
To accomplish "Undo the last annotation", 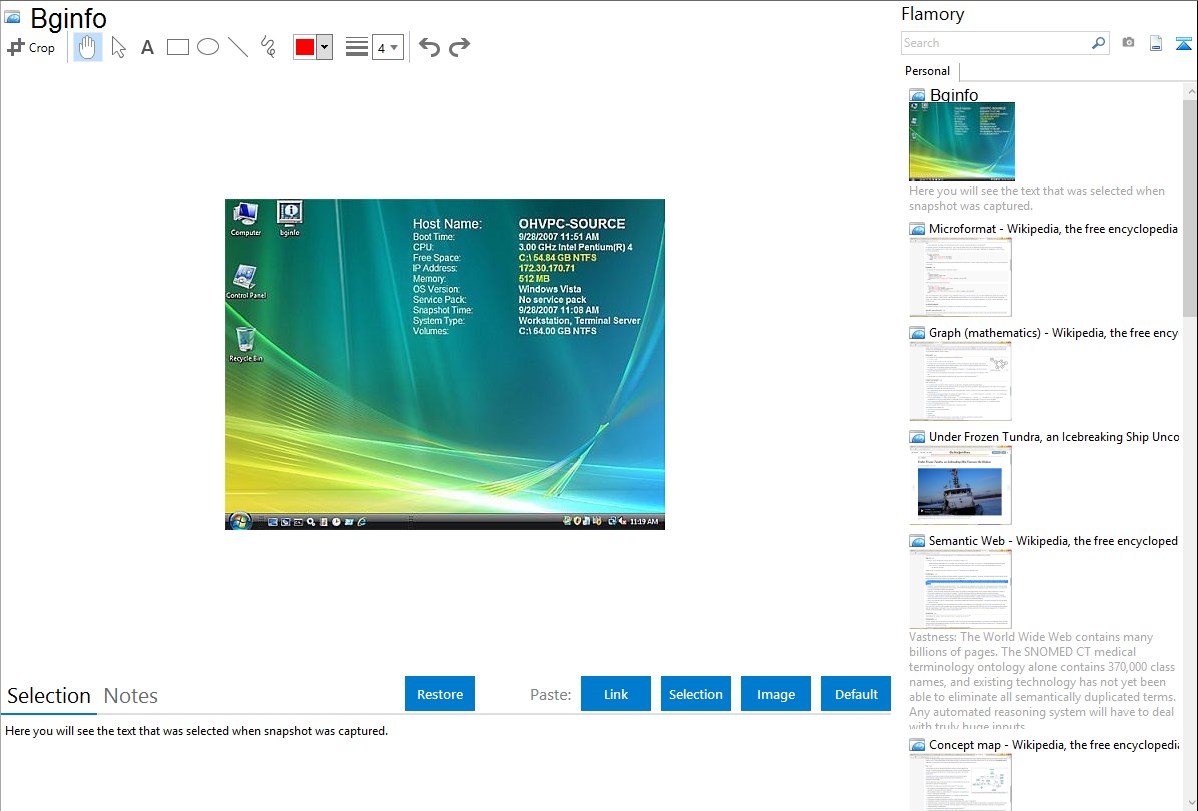I will click(429, 47).
